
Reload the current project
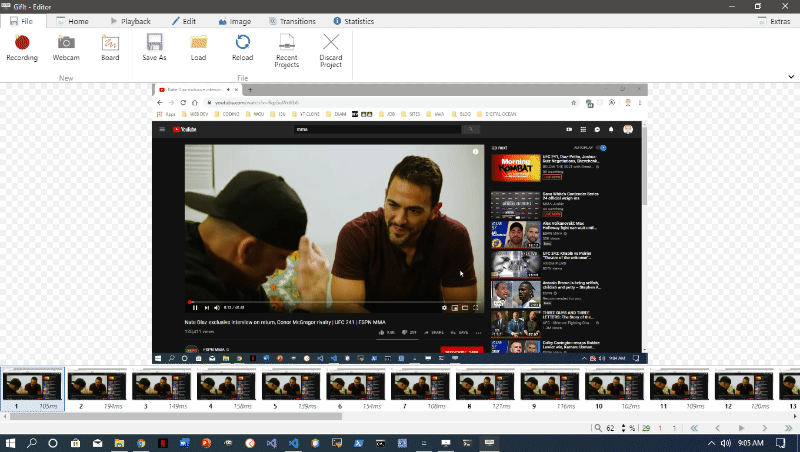coord(242,48)
